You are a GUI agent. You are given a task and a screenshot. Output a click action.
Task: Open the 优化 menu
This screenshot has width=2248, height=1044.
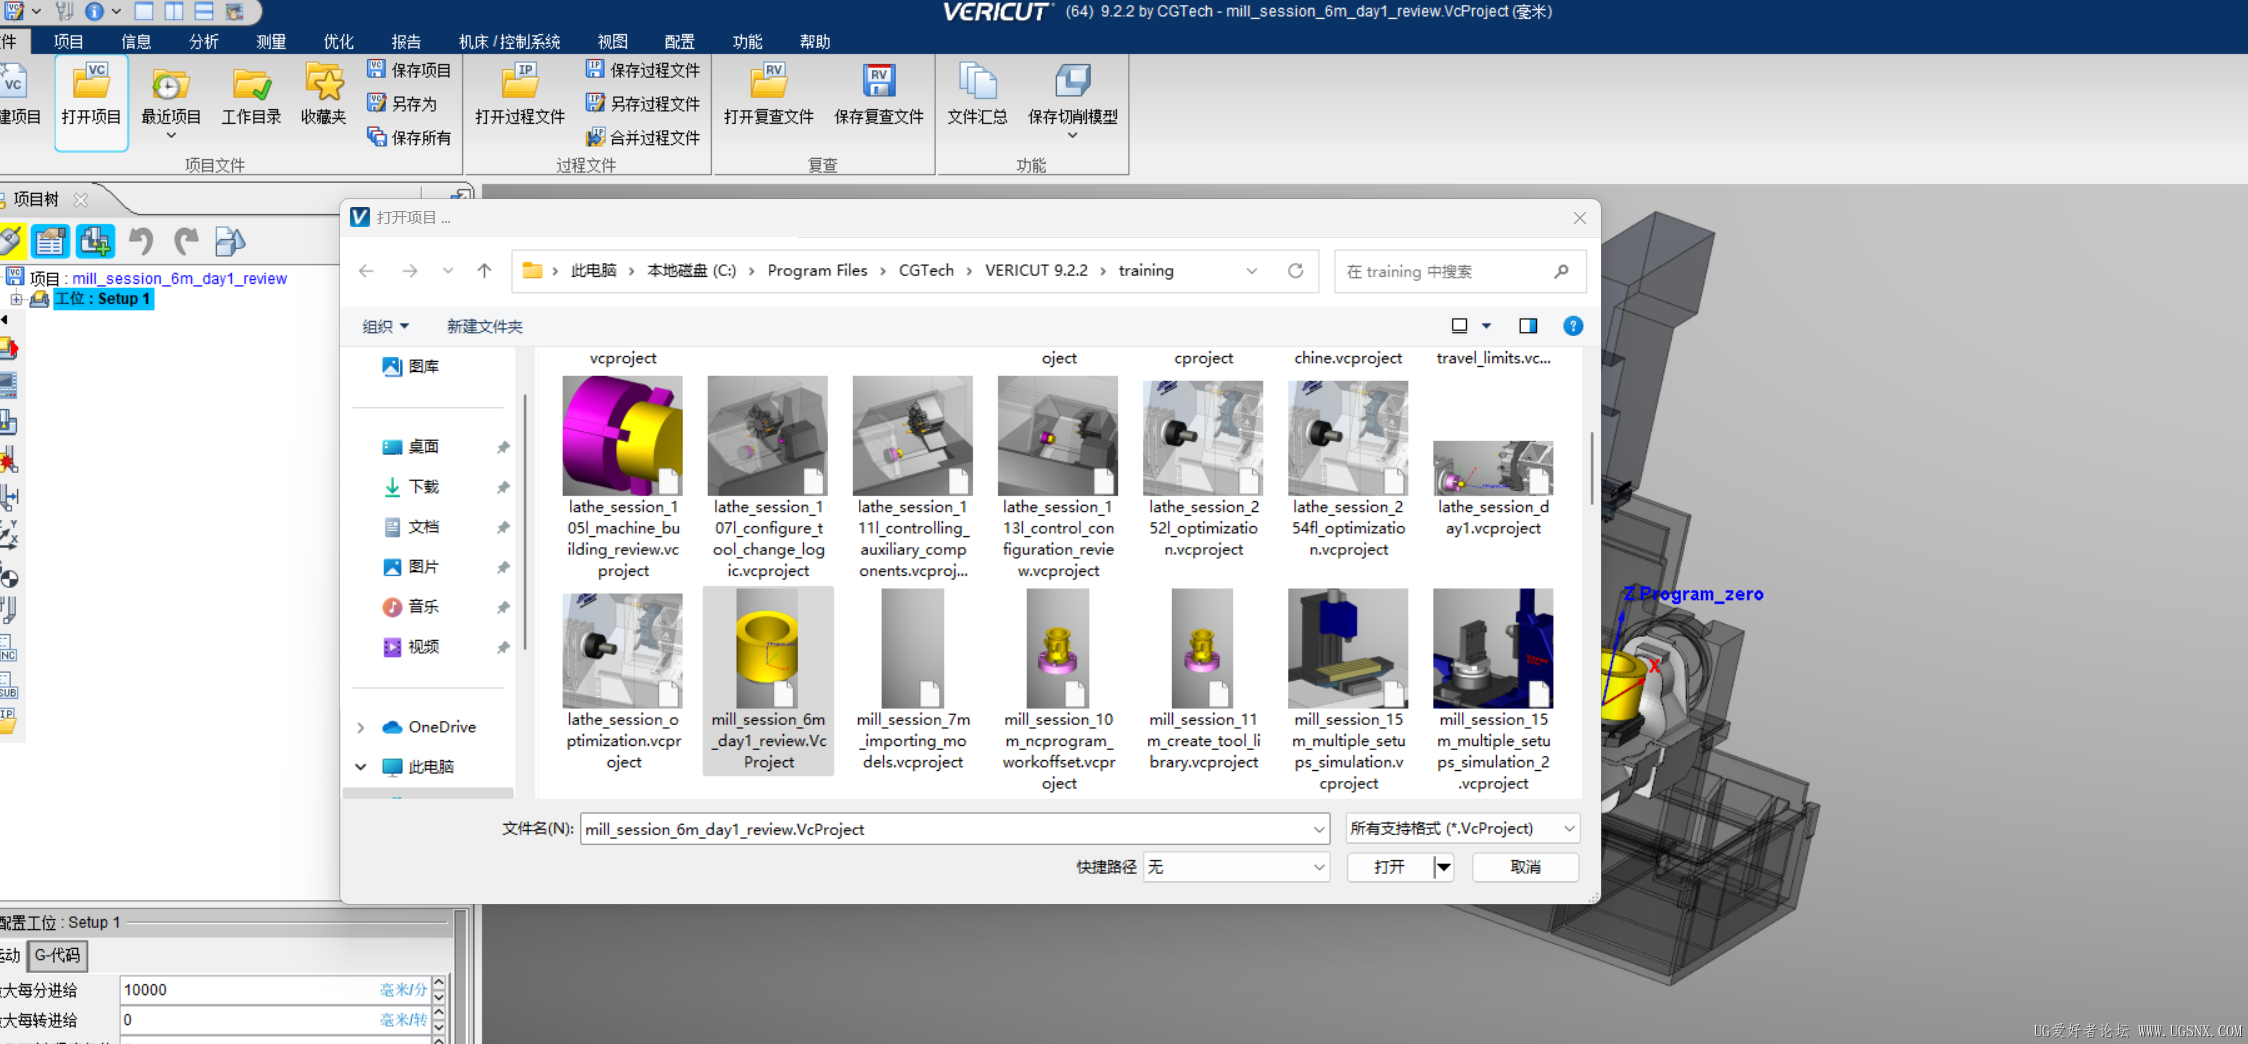point(339,41)
